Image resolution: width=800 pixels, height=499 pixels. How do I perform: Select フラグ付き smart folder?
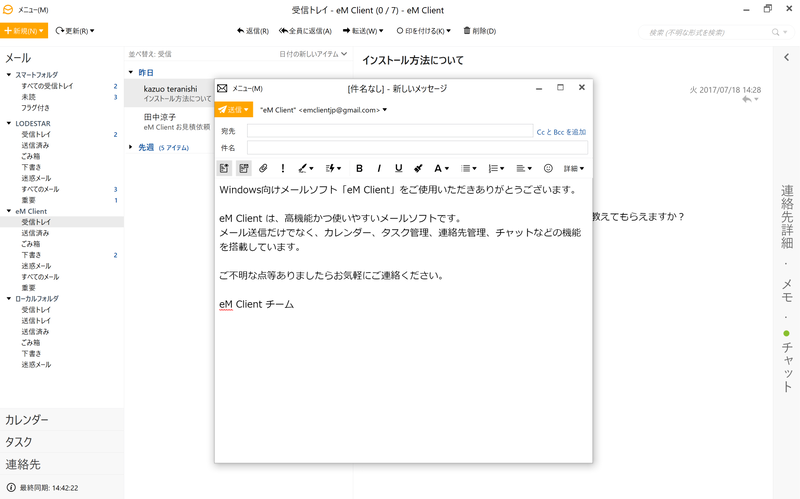pyautogui.click(x=35, y=108)
